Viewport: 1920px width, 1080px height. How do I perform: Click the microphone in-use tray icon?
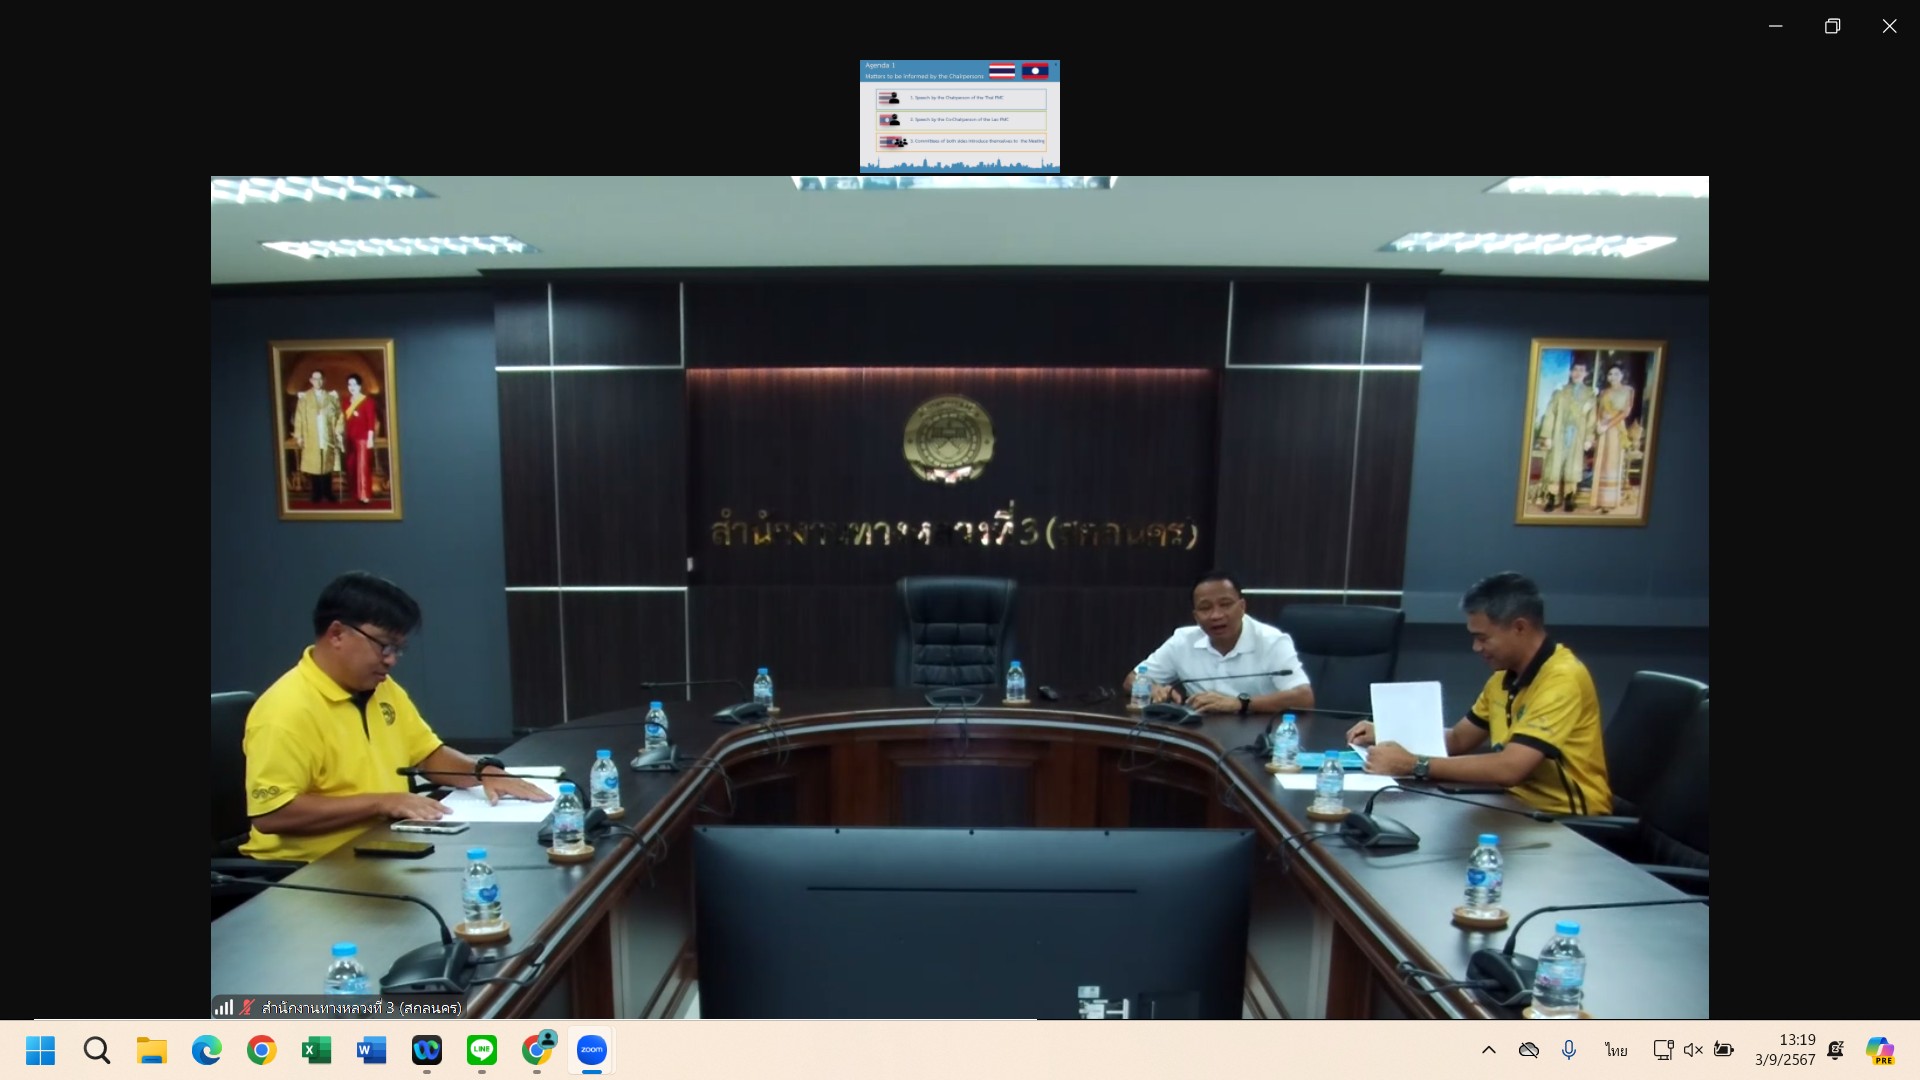1569,1050
